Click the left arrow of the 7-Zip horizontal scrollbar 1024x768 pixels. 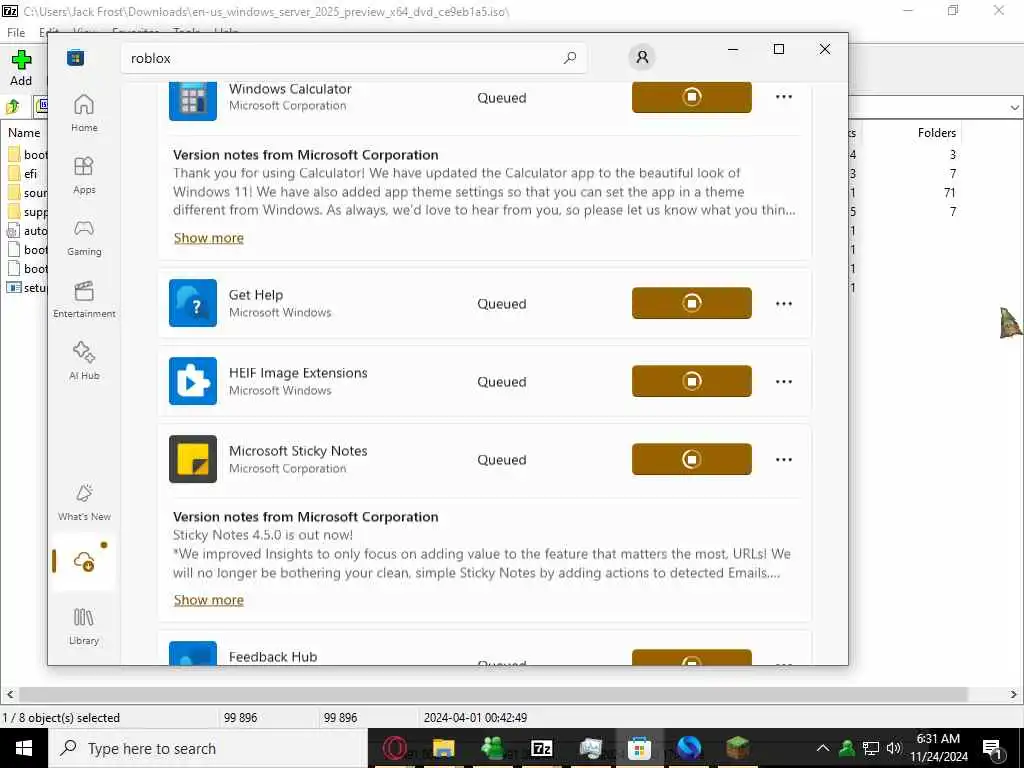tap(9, 694)
